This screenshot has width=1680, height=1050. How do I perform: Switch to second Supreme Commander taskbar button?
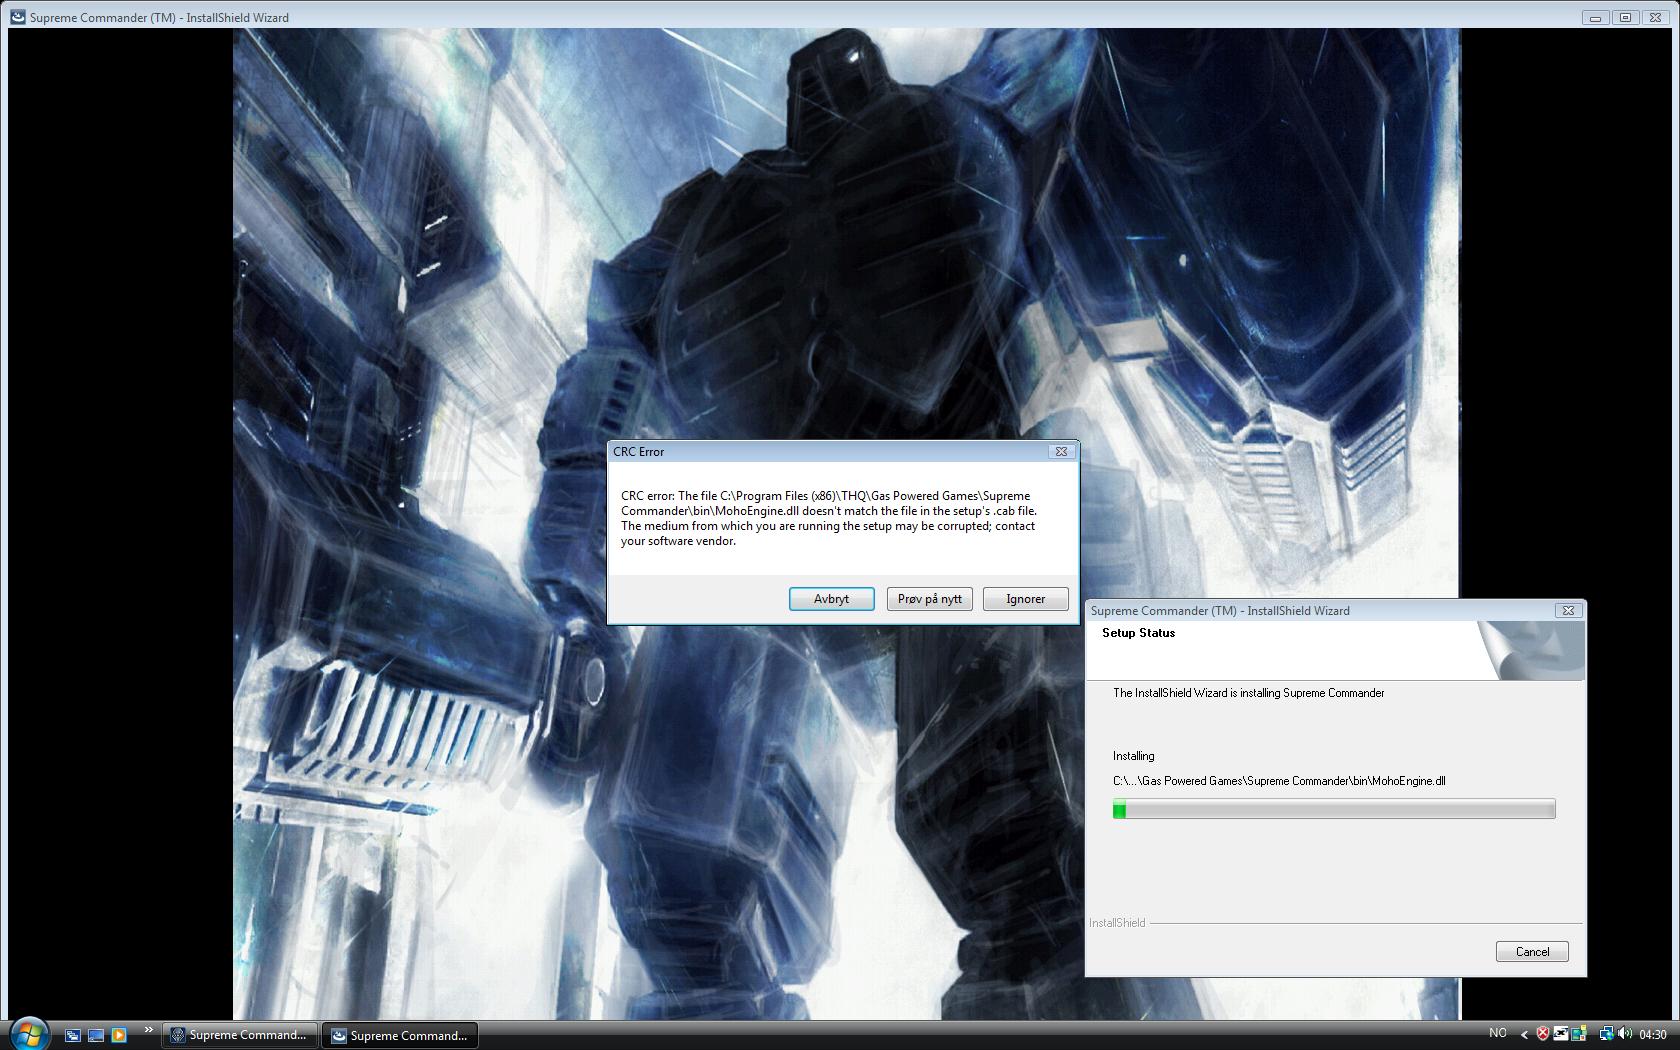400,1035
